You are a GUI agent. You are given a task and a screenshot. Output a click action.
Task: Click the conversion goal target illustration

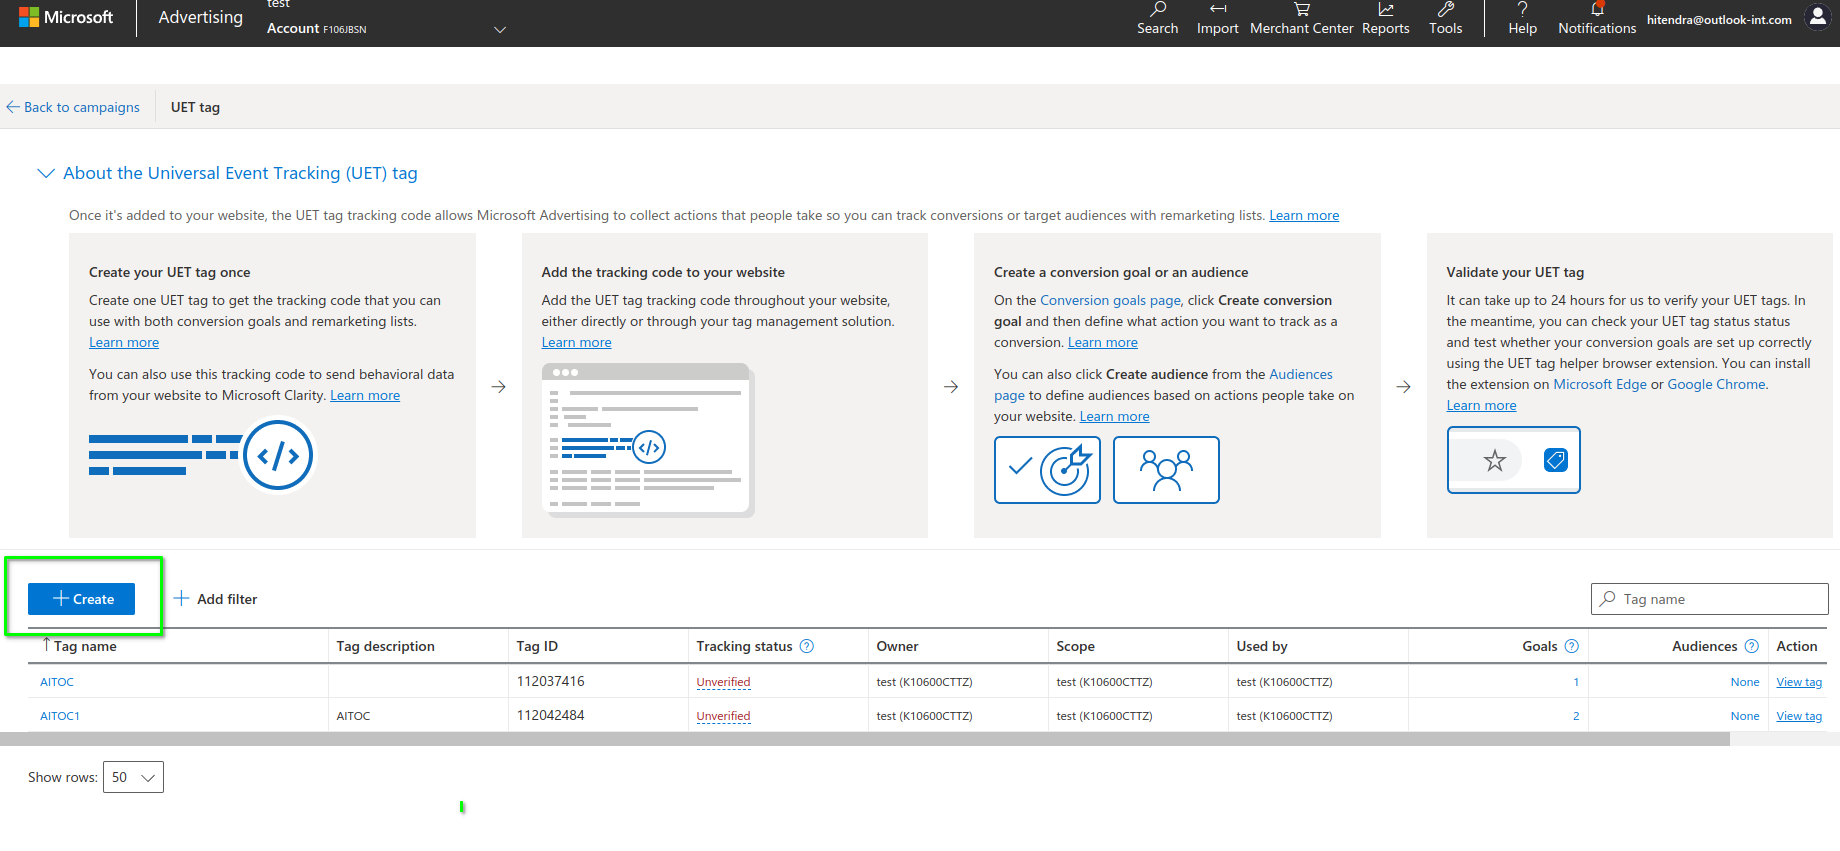(1047, 470)
